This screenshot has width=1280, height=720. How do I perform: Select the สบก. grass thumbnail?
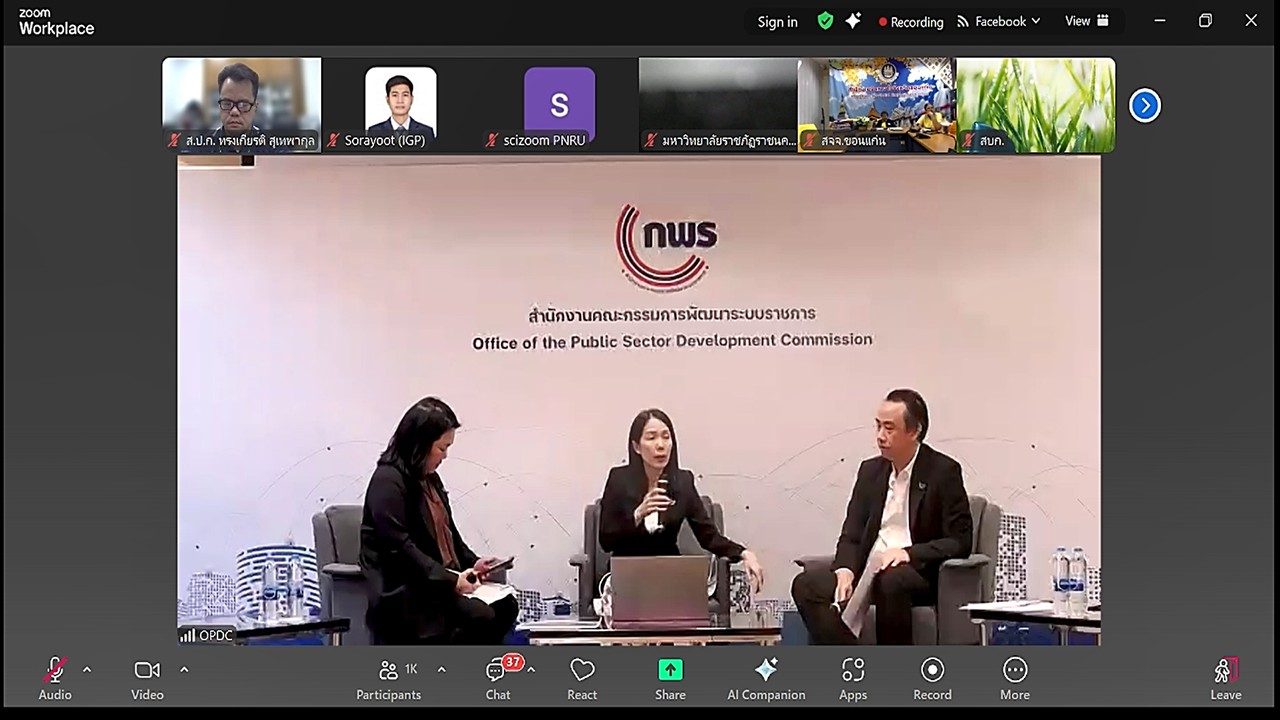[1036, 105]
